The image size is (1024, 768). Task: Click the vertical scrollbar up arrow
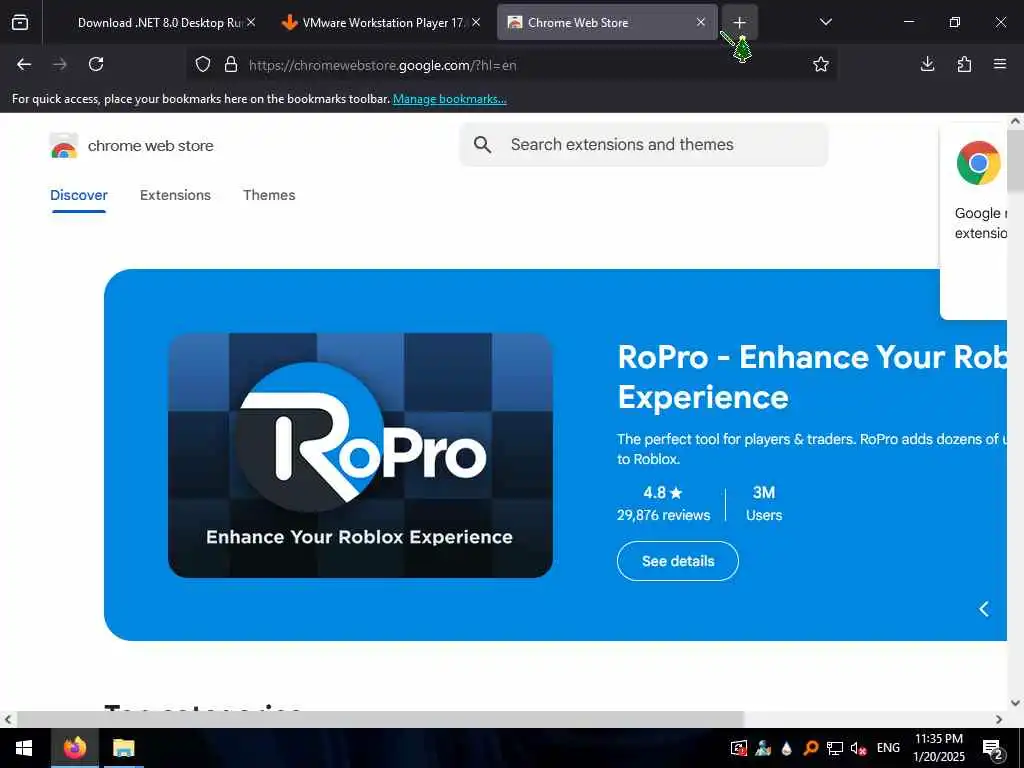pos(1016,121)
